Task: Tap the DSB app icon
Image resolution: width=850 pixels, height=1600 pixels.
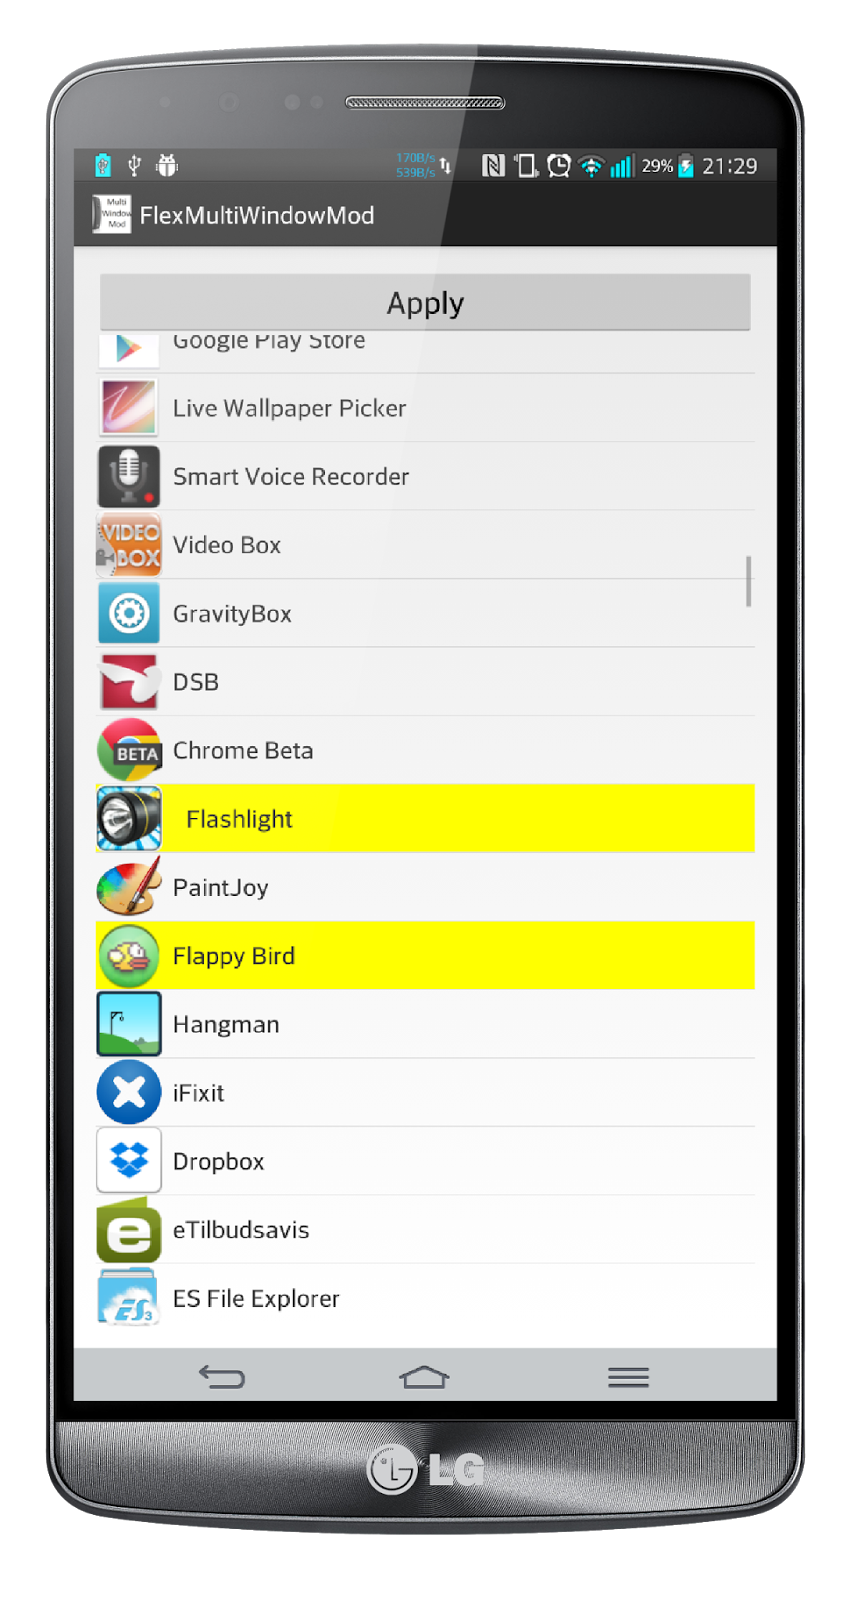Action: (x=129, y=682)
